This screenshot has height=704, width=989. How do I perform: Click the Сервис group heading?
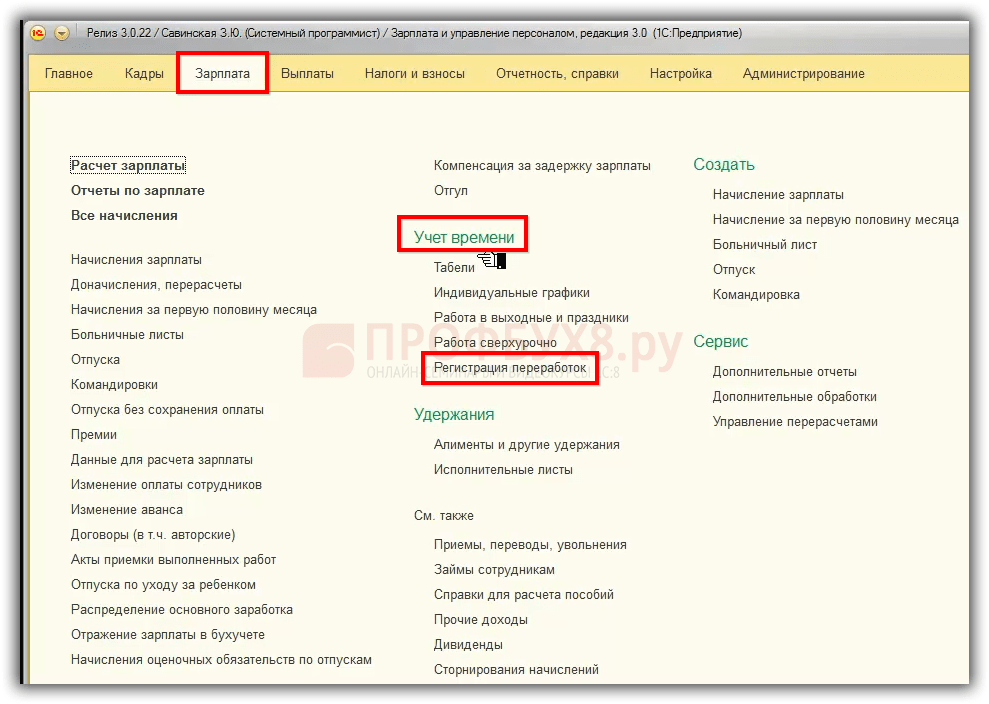(720, 341)
